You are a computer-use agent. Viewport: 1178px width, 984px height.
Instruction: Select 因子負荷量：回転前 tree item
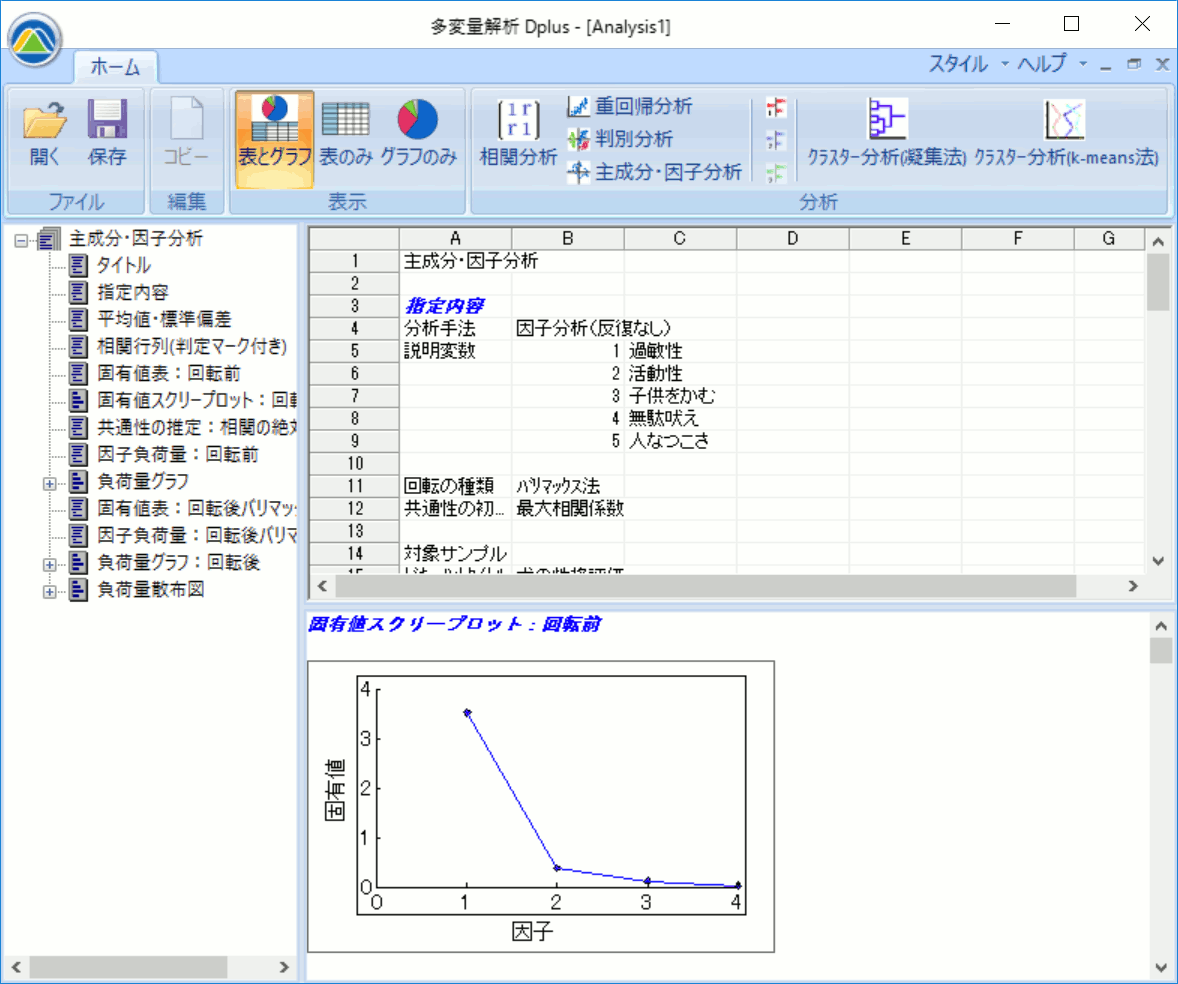[178, 454]
